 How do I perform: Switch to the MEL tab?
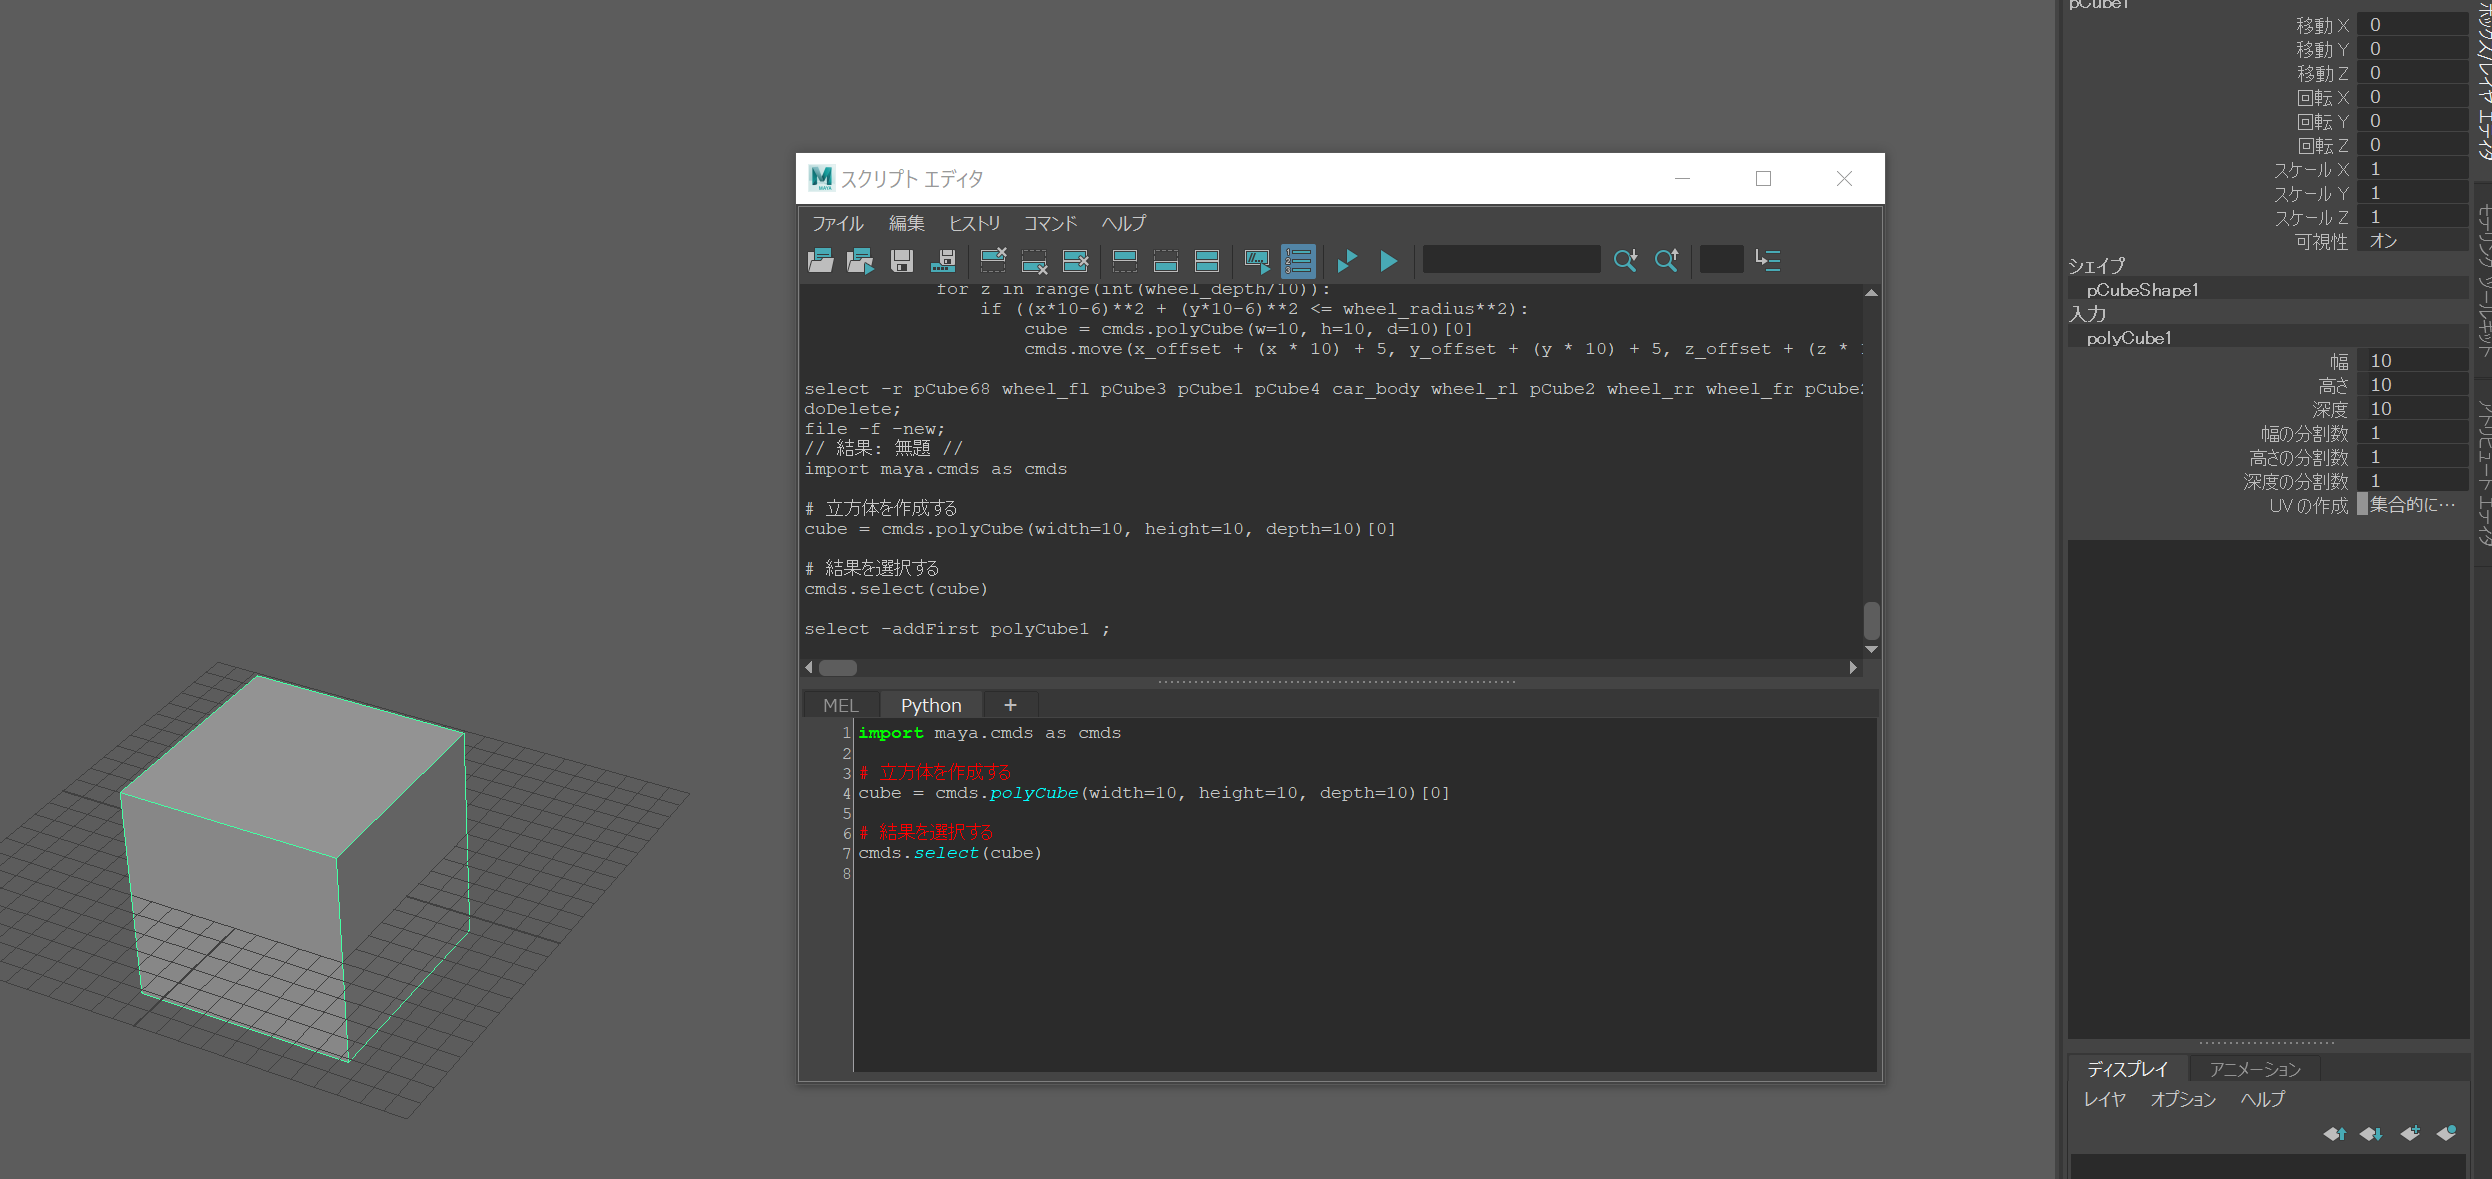(840, 705)
